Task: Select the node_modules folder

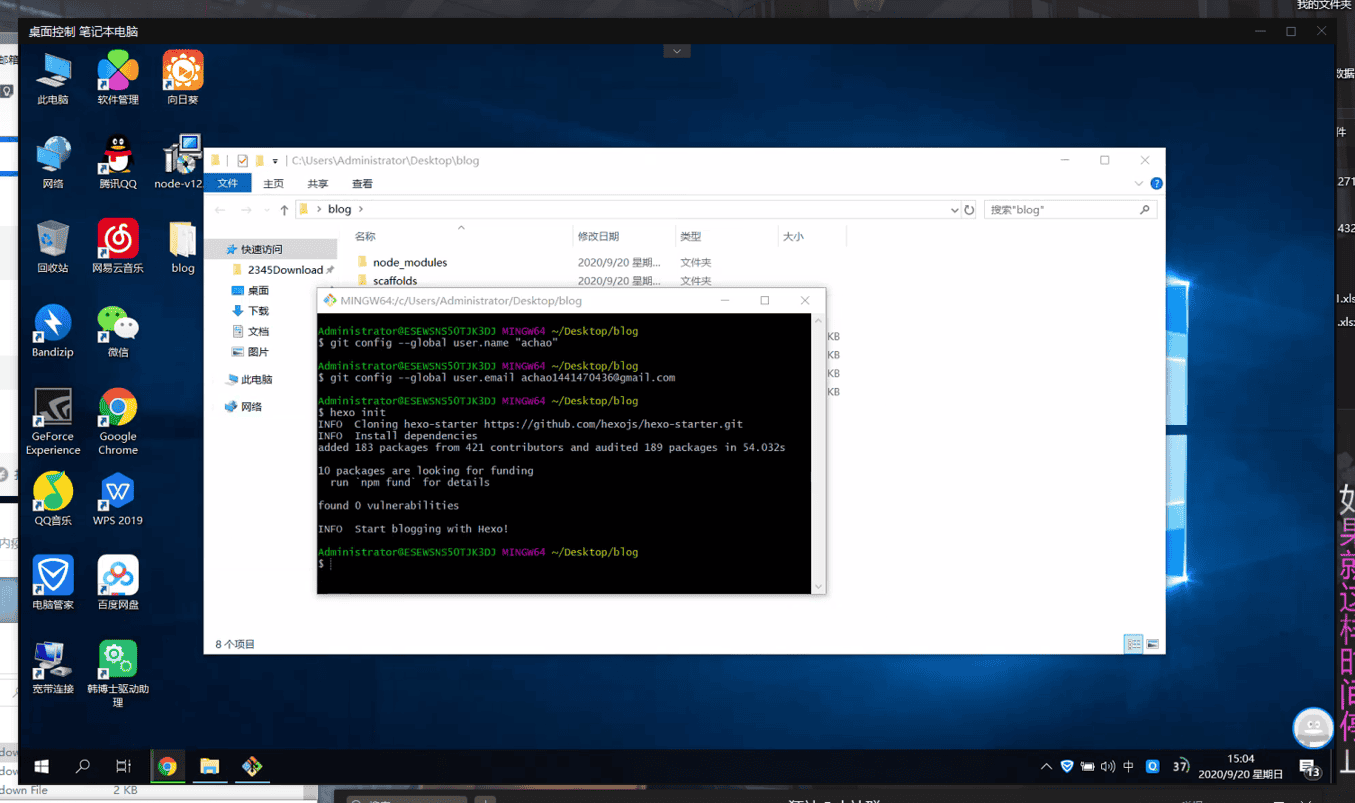Action: pos(409,262)
